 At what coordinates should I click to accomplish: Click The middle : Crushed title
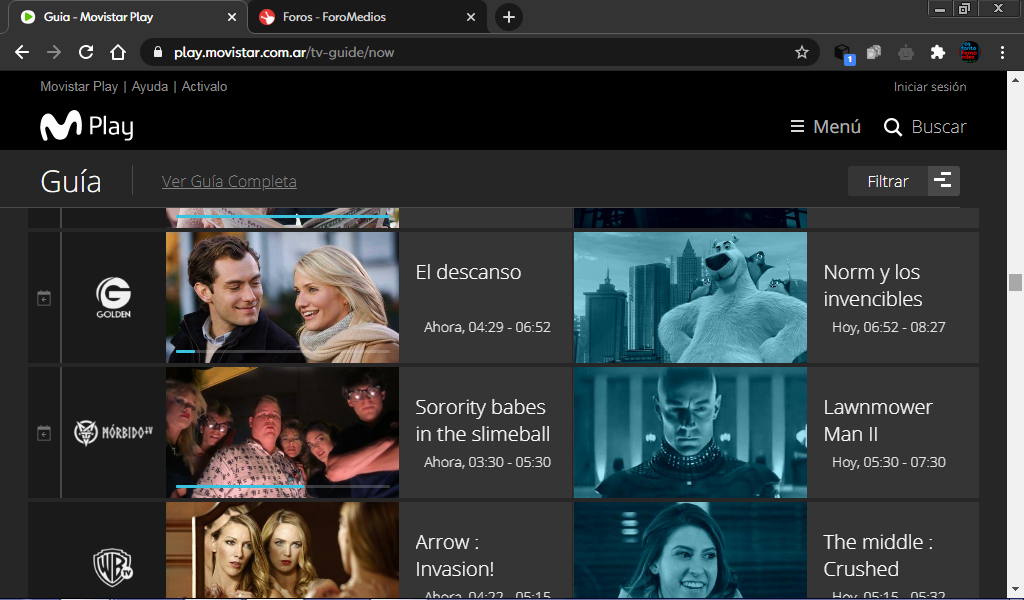[x=878, y=555]
